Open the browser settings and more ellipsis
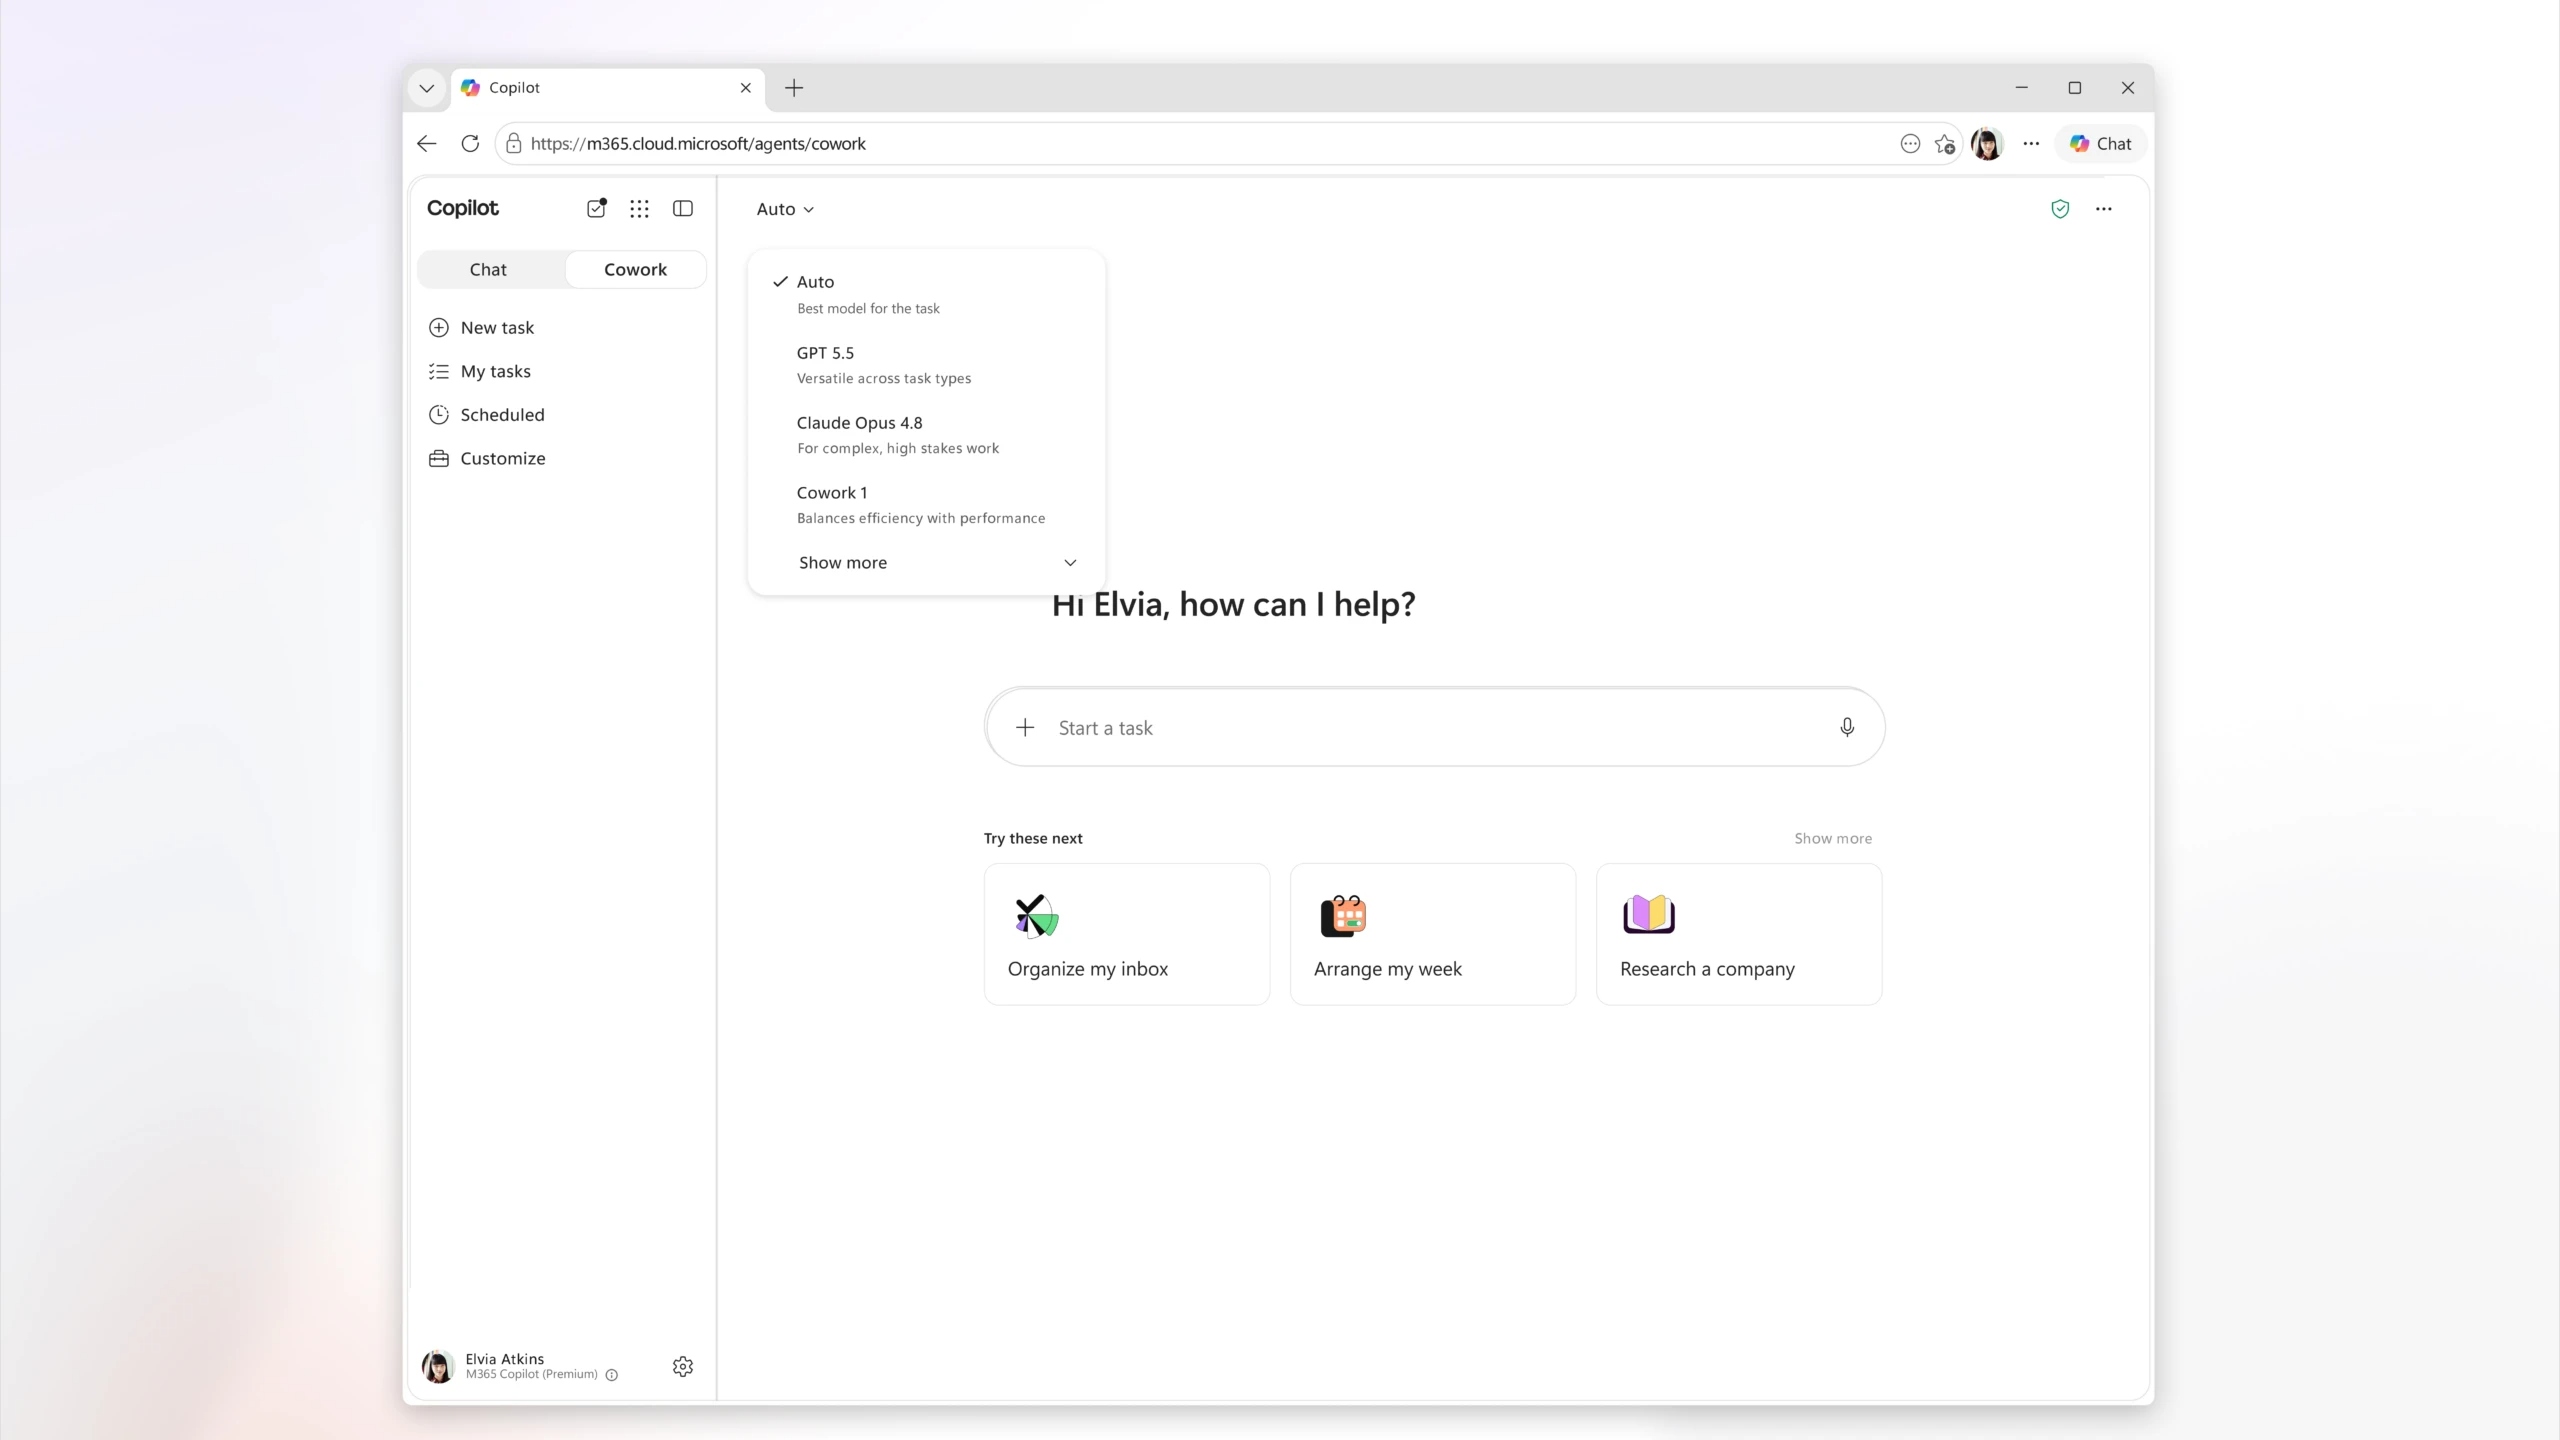This screenshot has height=1440, width=2560. click(2031, 143)
